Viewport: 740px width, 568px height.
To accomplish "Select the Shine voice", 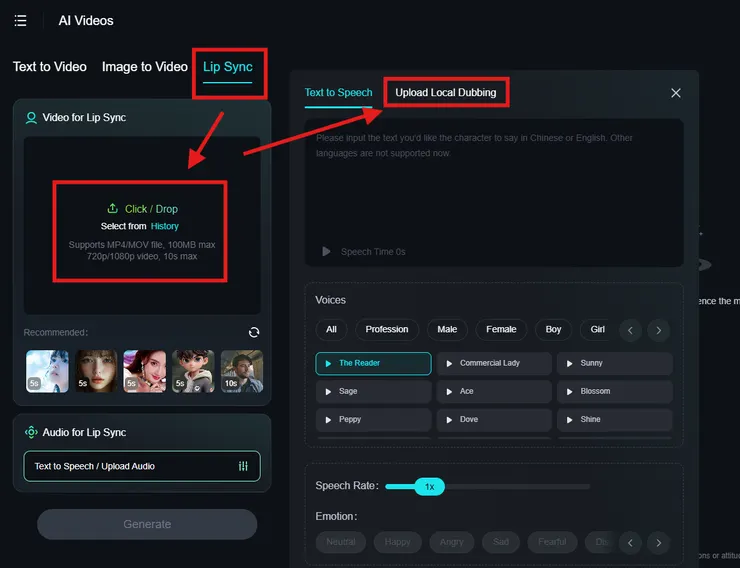I will 614,419.
